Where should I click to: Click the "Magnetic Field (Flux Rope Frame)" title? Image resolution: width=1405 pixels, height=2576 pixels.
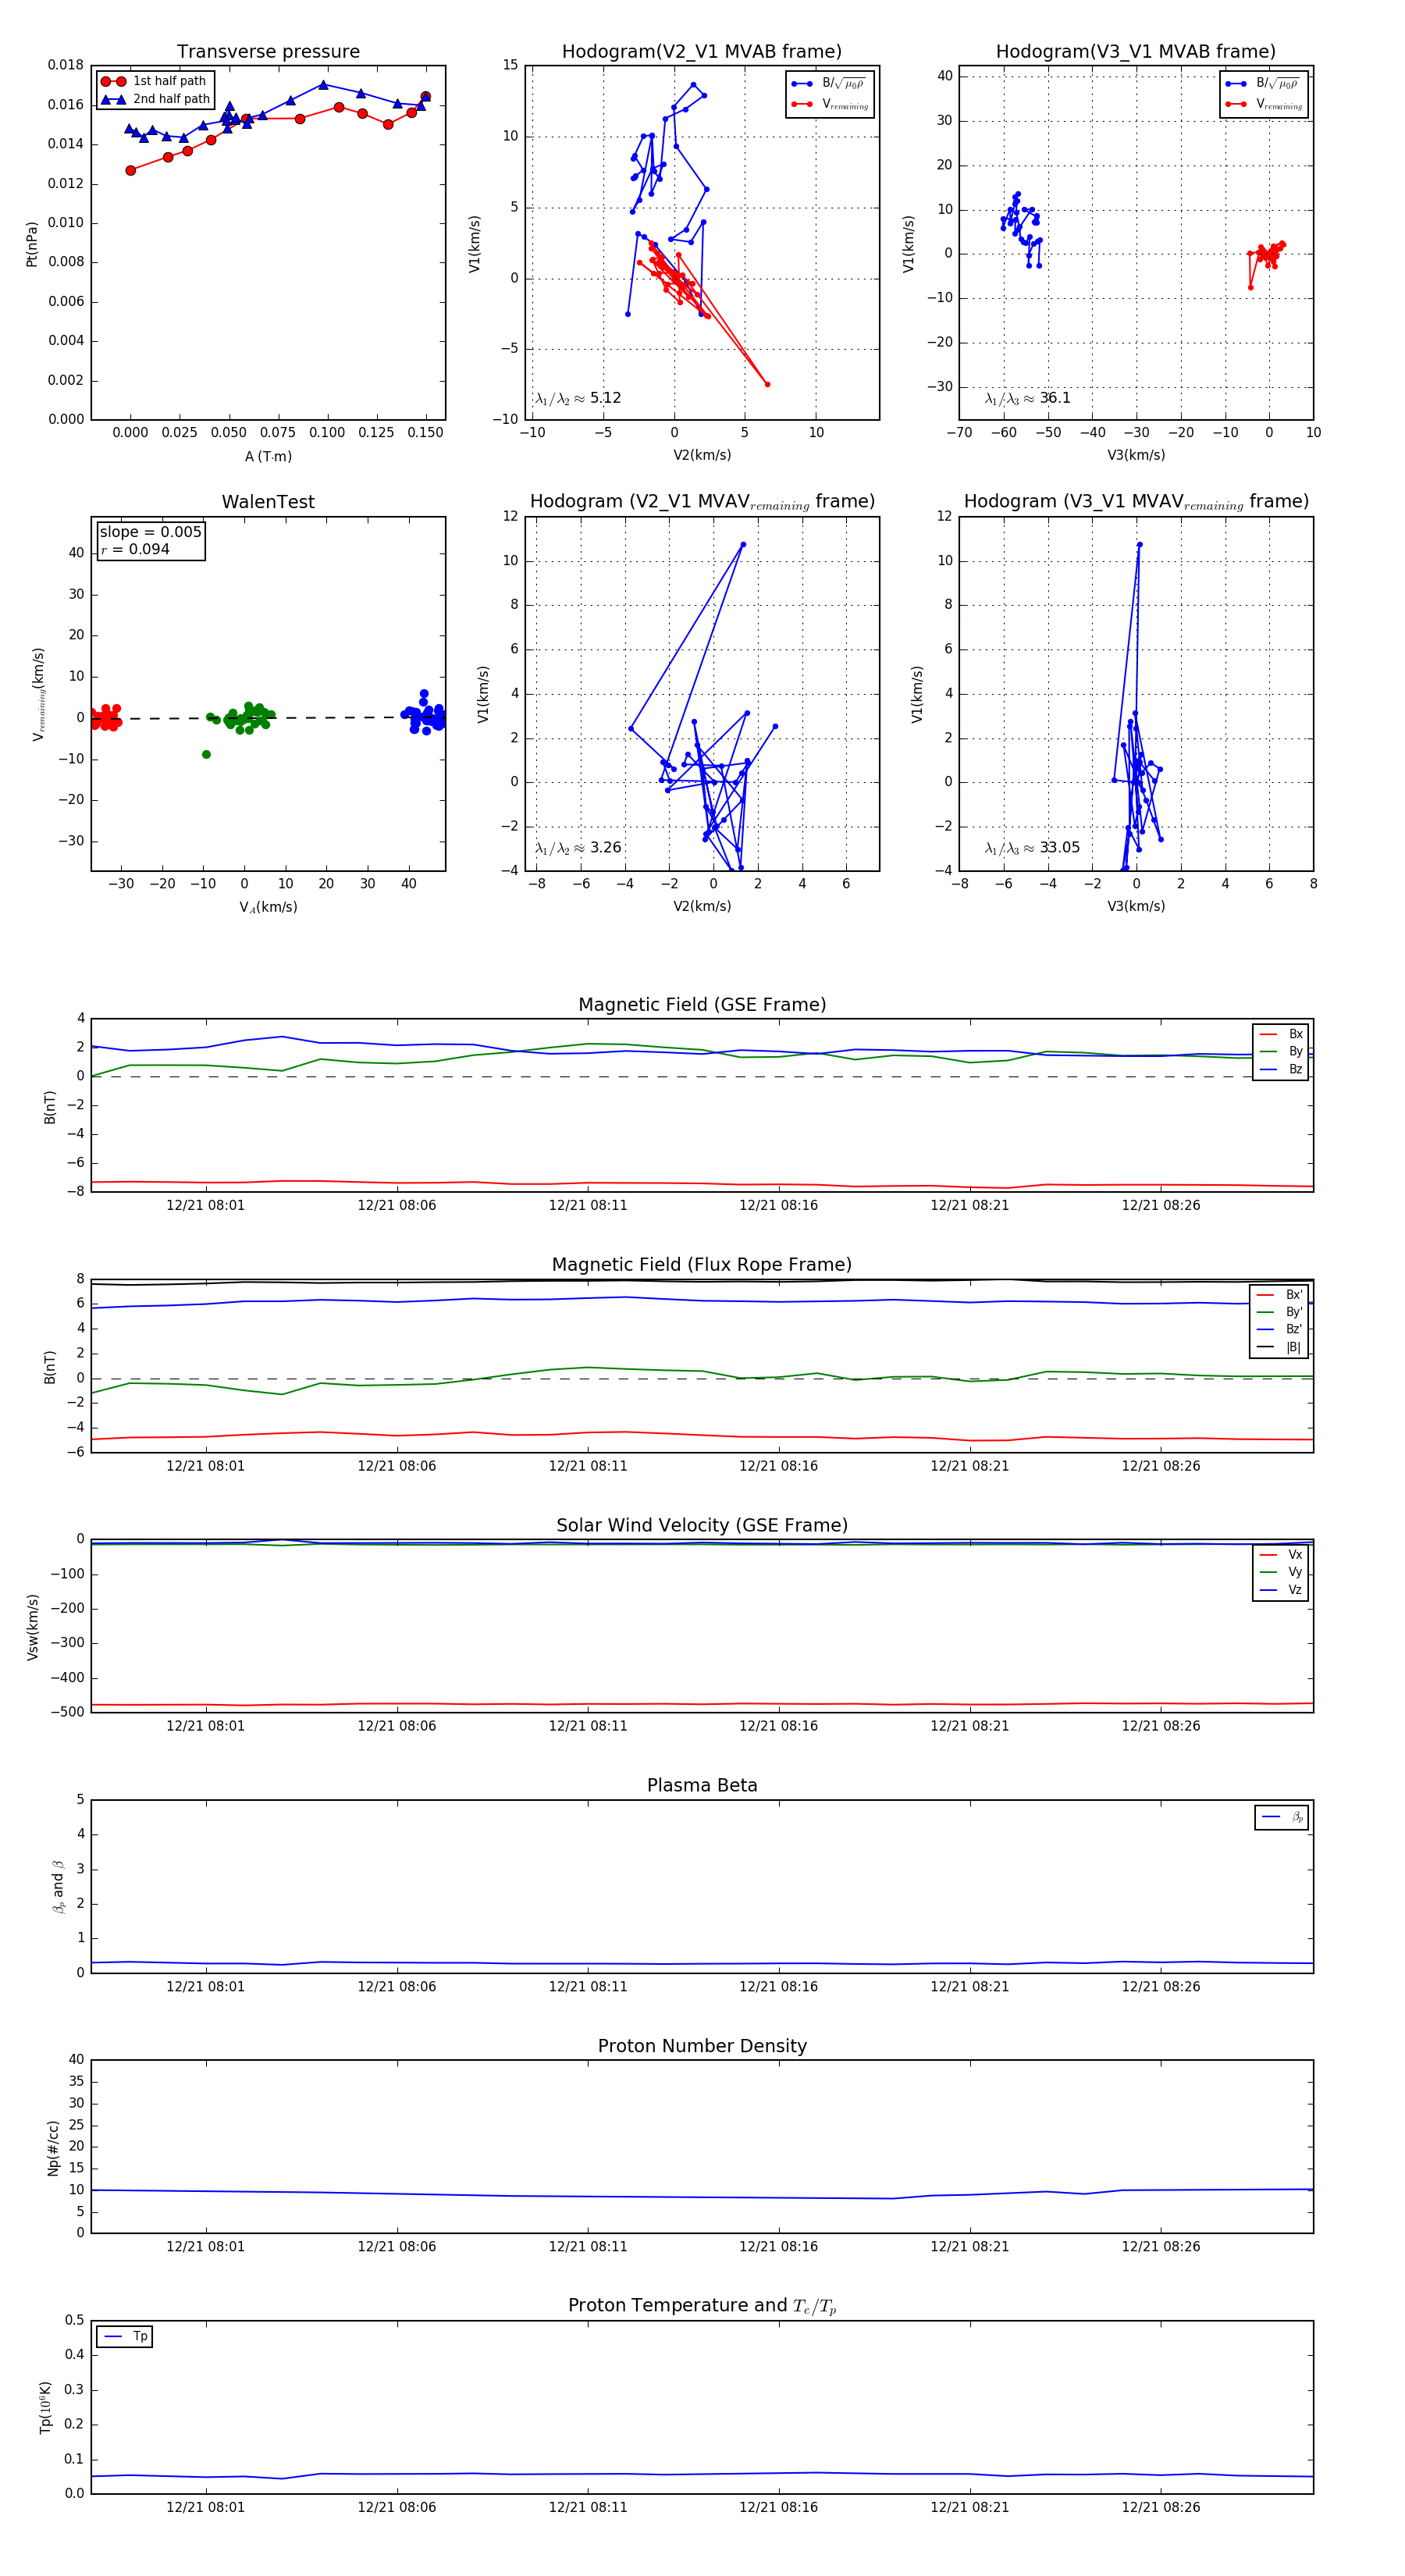point(702,1265)
